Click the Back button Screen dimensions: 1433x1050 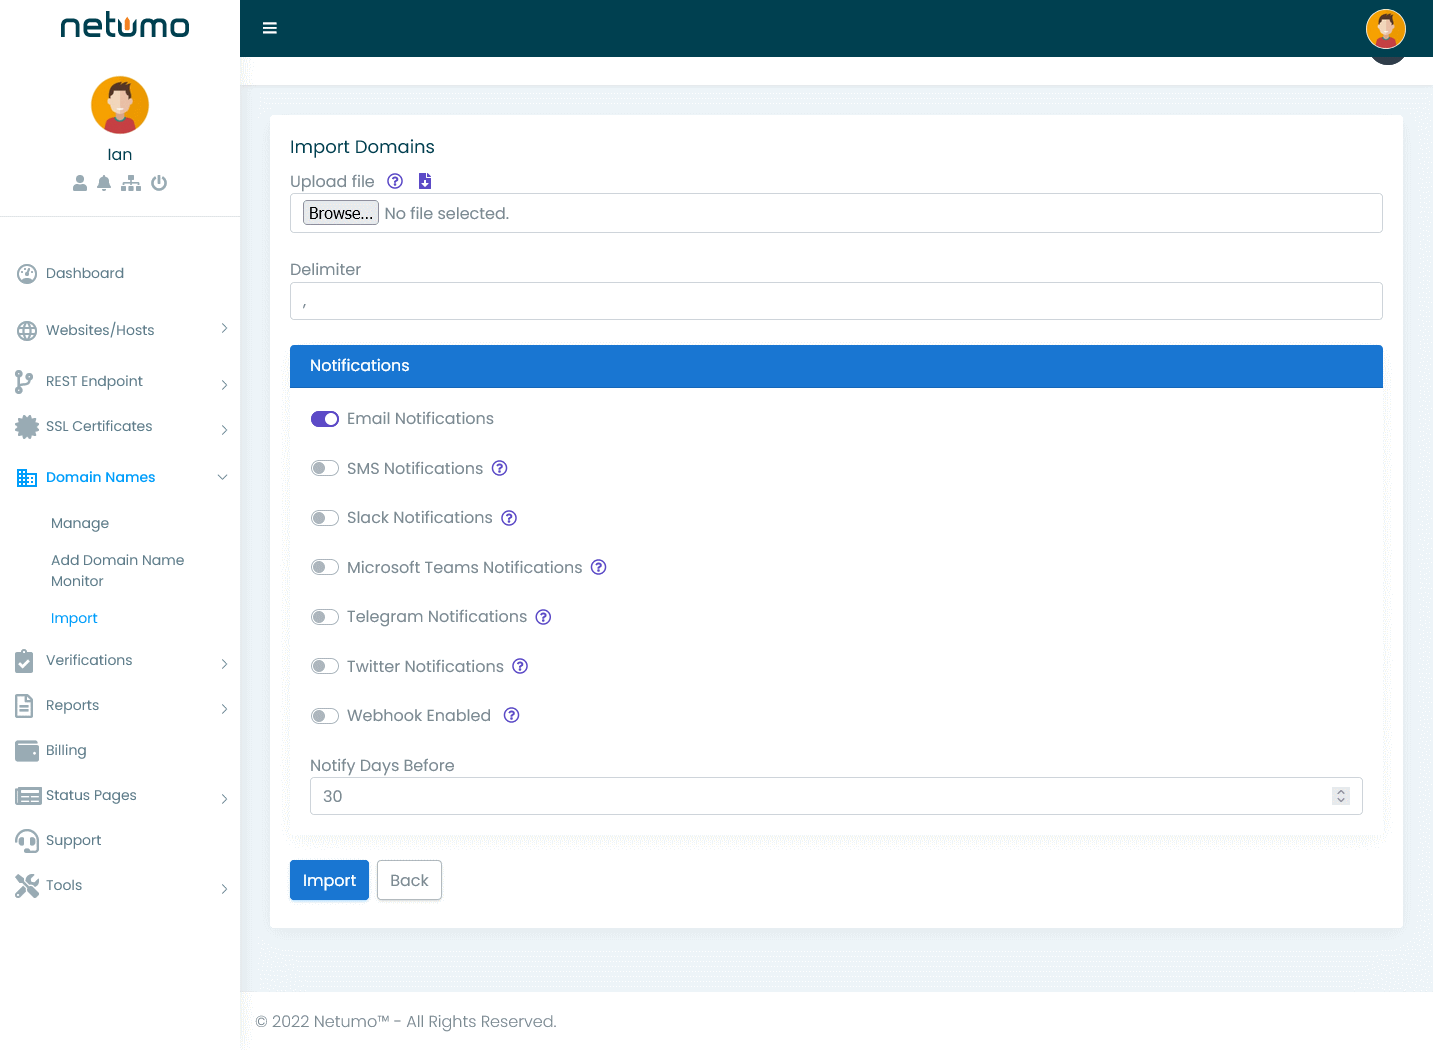[409, 880]
